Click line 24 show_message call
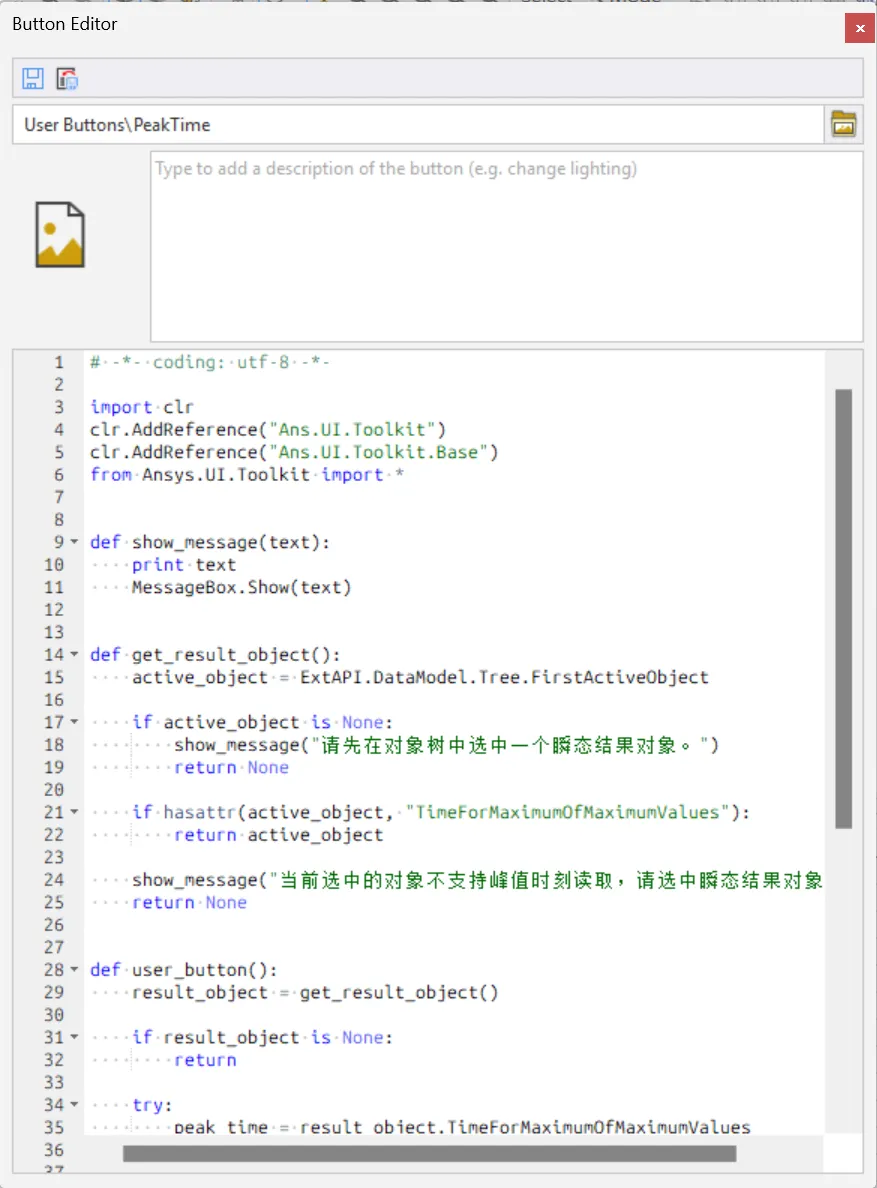The width and height of the screenshot is (877, 1188). point(477,880)
